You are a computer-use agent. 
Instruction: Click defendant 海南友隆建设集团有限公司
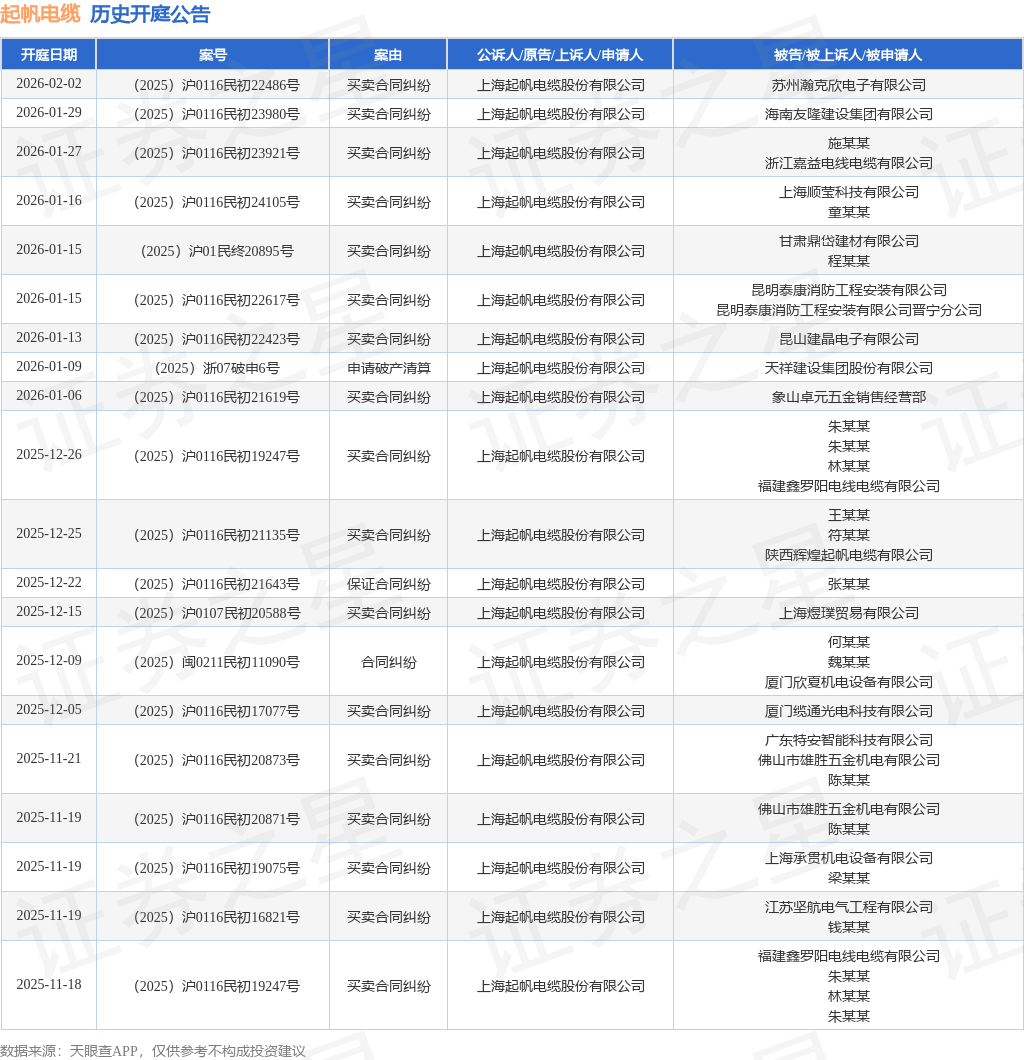[x=848, y=114]
